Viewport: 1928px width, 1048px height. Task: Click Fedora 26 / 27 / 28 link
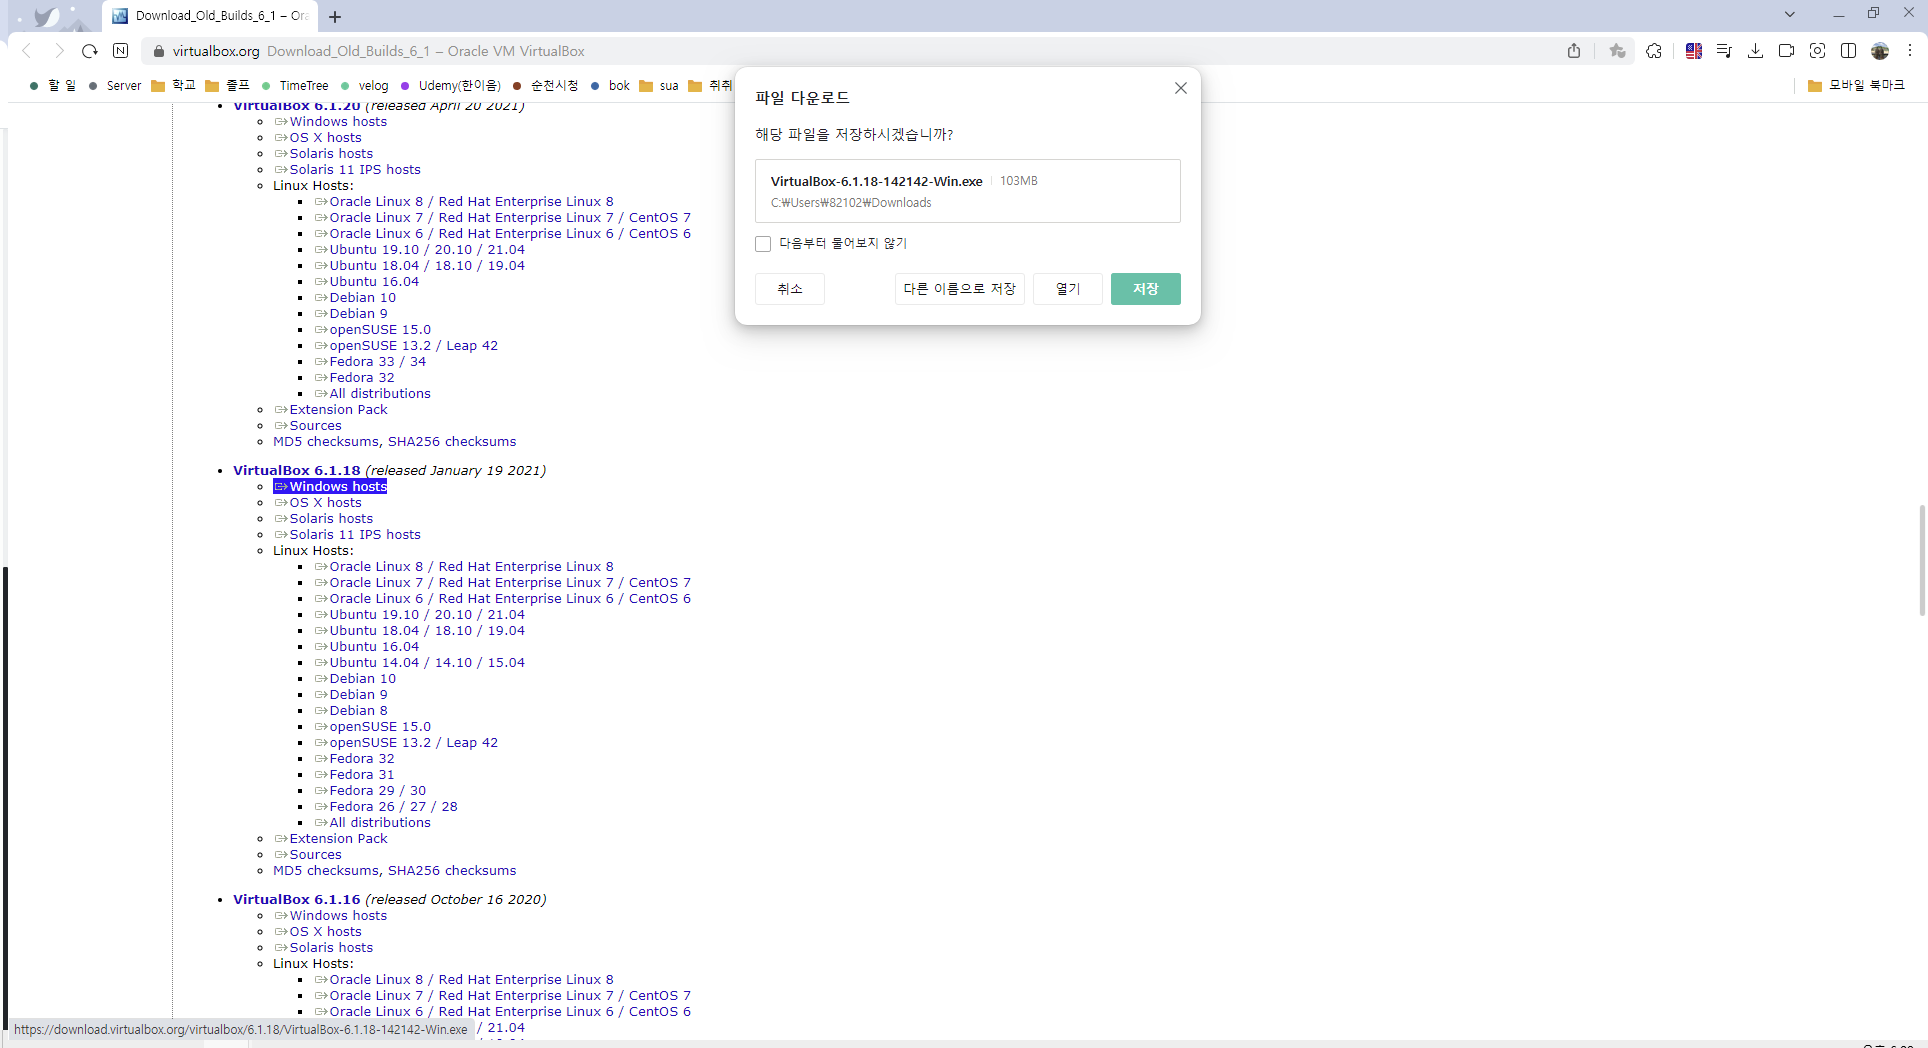pyautogui.click(x=393, y=807)
